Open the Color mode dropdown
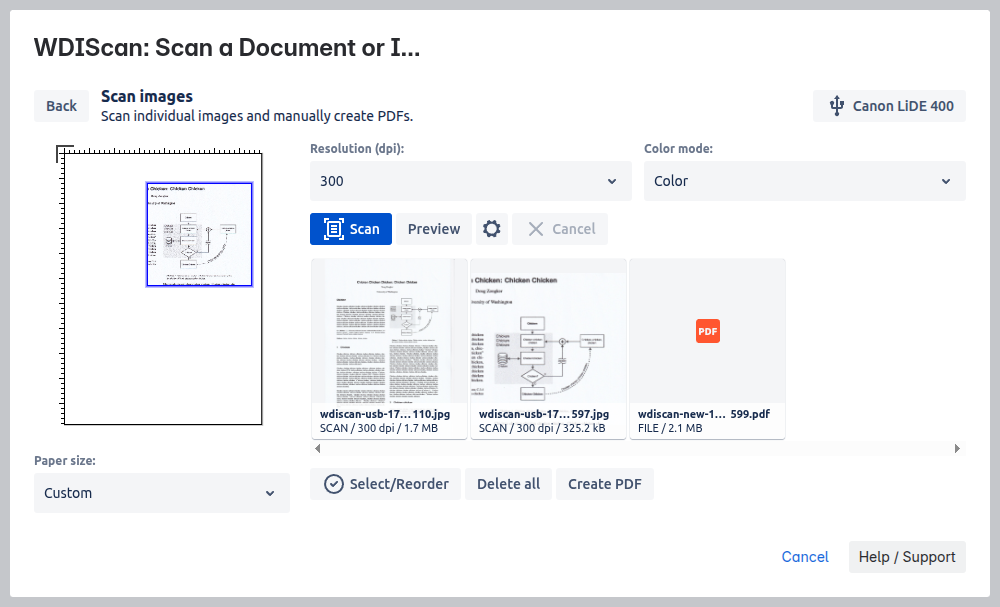The image size is (1000, 607). pyautogui.click(x=805, y=181)
